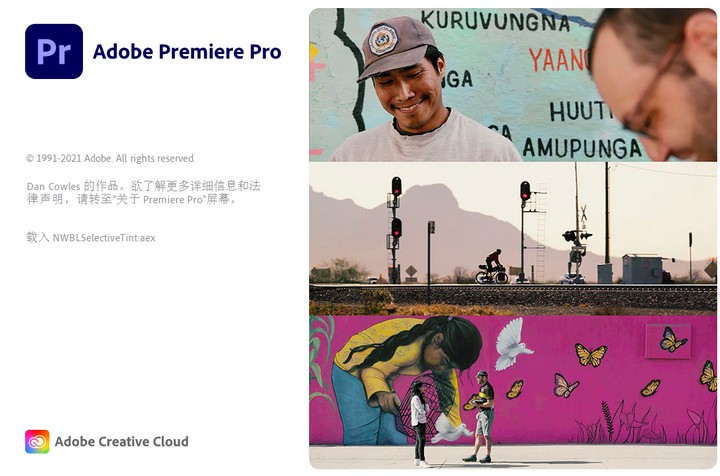Click the AMUPUNGA wall lettering
This screenshot has width=720, height=476.
582,147
